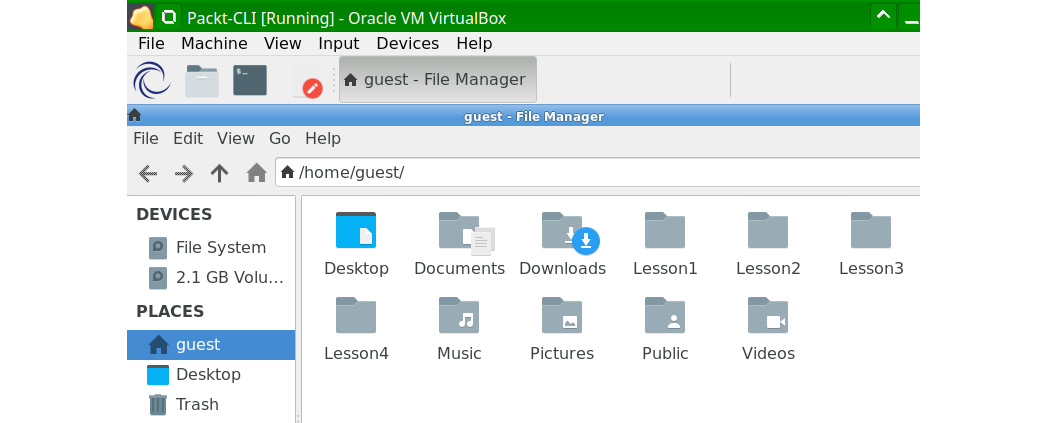Open the Downloads folder icon
The width and height of the screenshot is (1048, 423).
pos(563,232)
